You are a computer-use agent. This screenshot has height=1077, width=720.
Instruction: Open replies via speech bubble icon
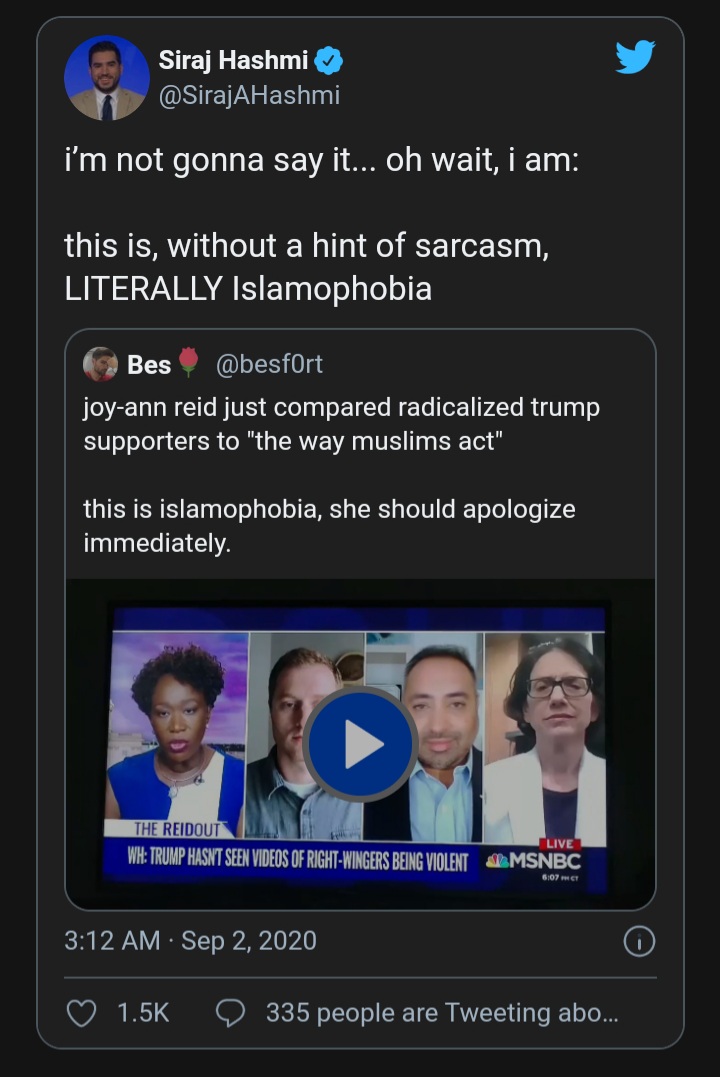230,1013
